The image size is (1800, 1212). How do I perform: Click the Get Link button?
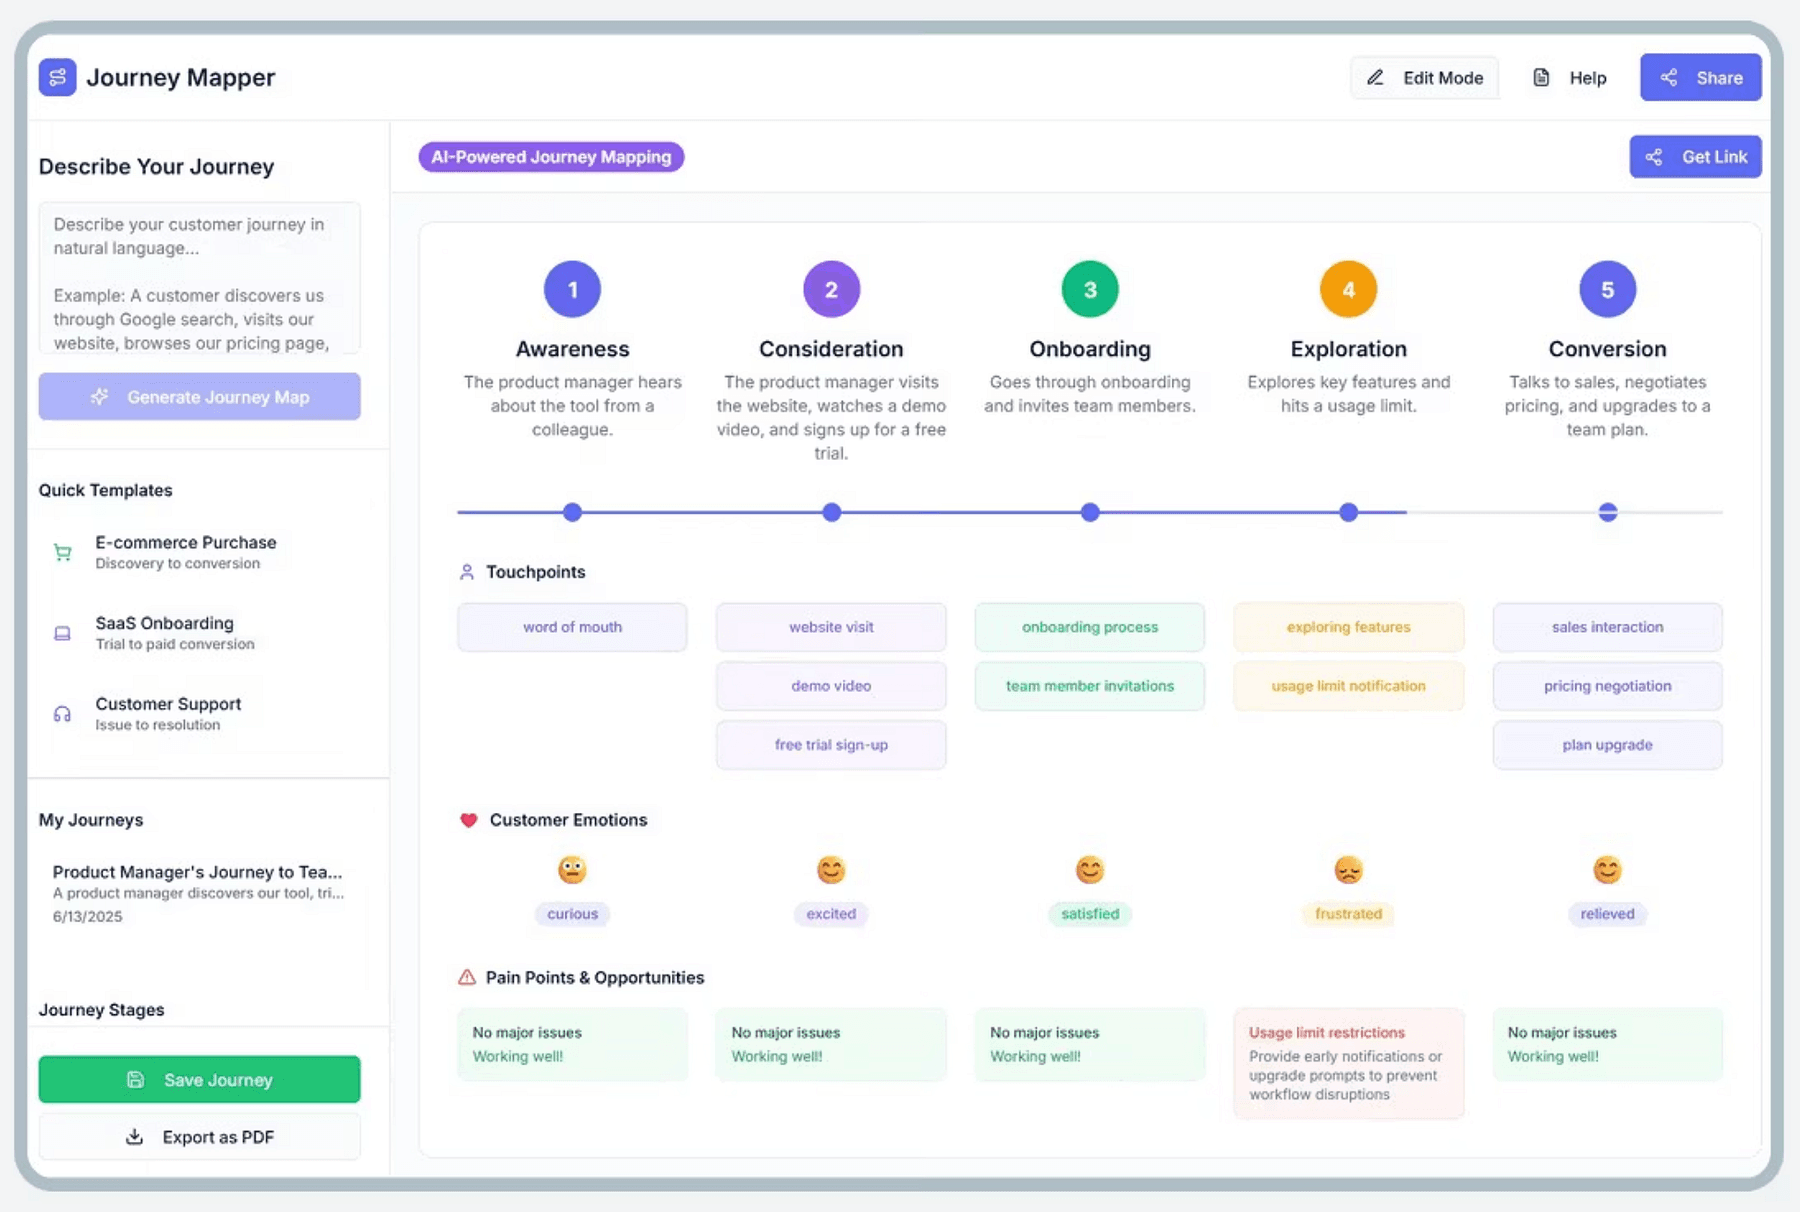coord(1695,157)
